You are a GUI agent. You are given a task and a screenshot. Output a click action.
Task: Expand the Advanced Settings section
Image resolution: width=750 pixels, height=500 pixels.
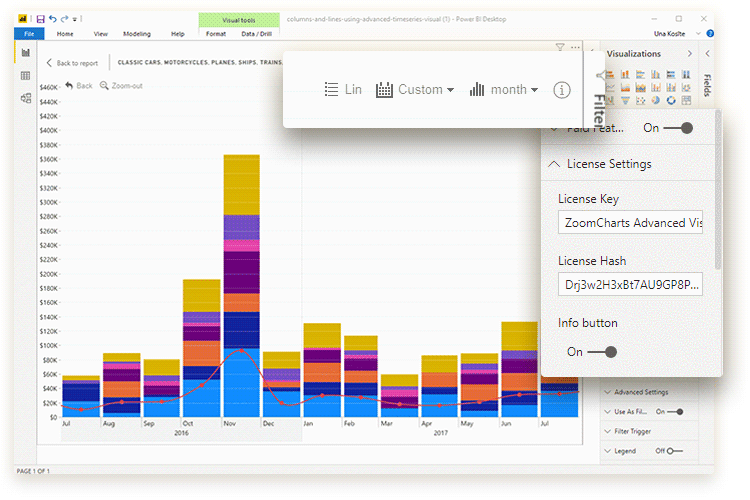[x=607, y=392]
